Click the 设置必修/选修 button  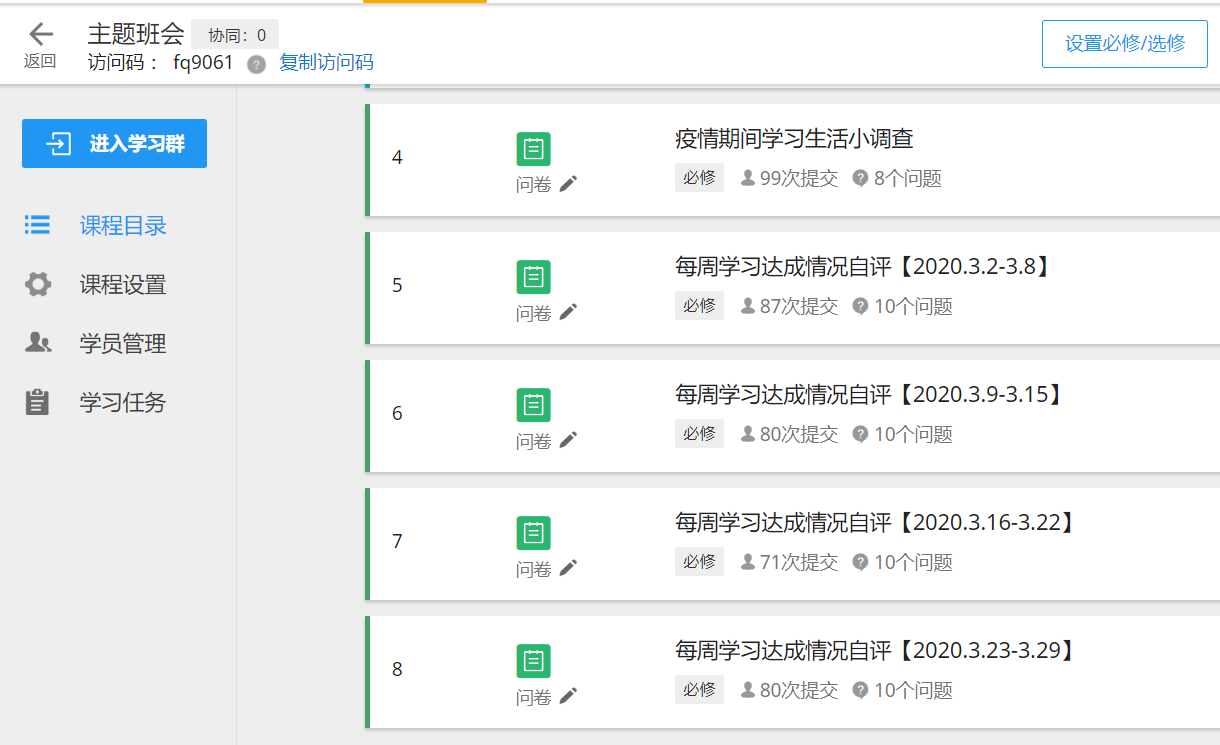(x=1124, y=43)
